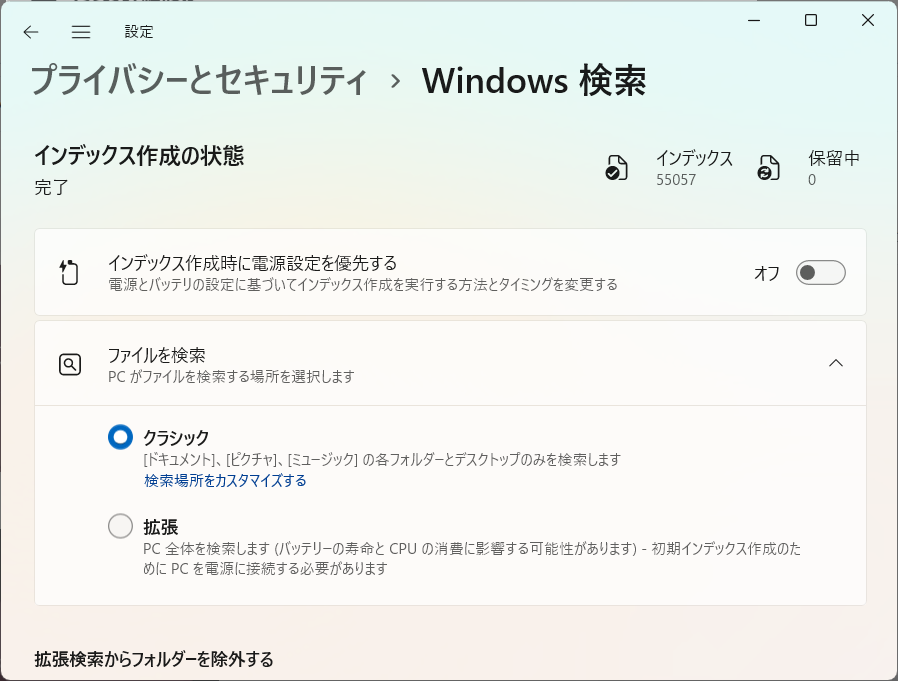Click the オフ toggle state label

[x=766, y=273]
